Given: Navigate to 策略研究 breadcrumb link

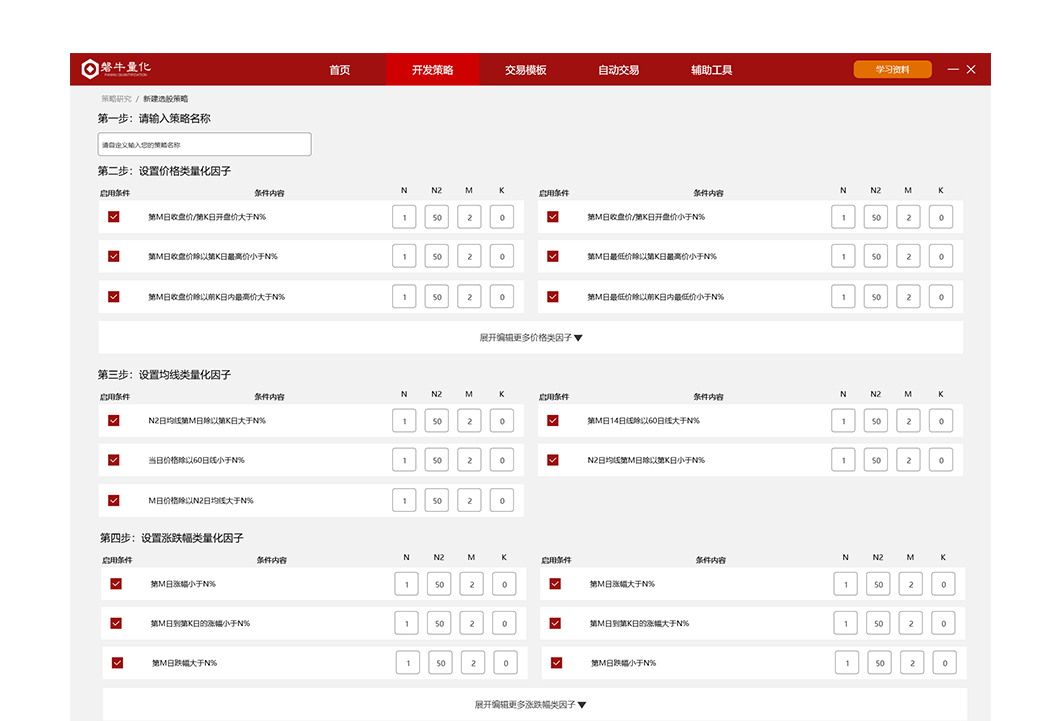Looking at the screenshot, I should pos(116,99).
